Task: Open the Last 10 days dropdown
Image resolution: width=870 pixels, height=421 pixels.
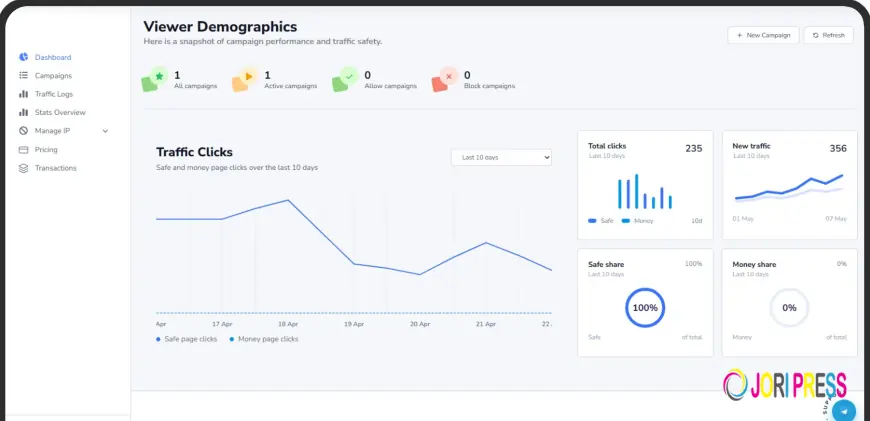Action: click(501, 158)
